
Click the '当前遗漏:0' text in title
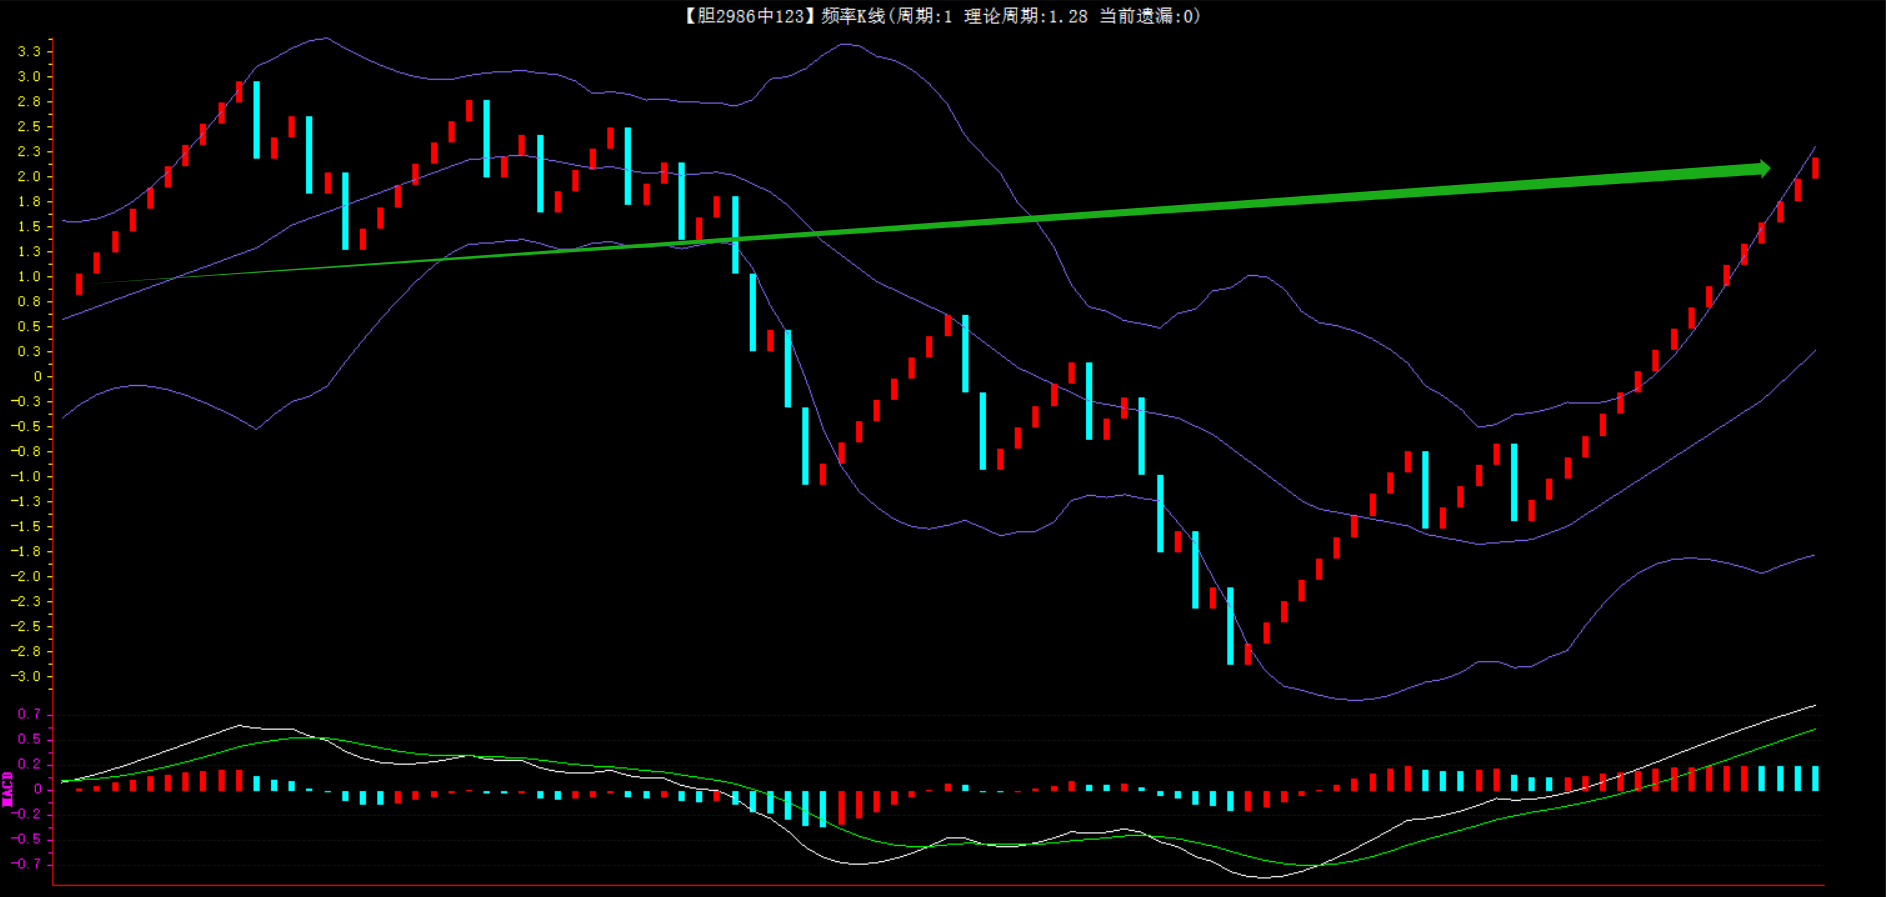(x=1147, y=16)
